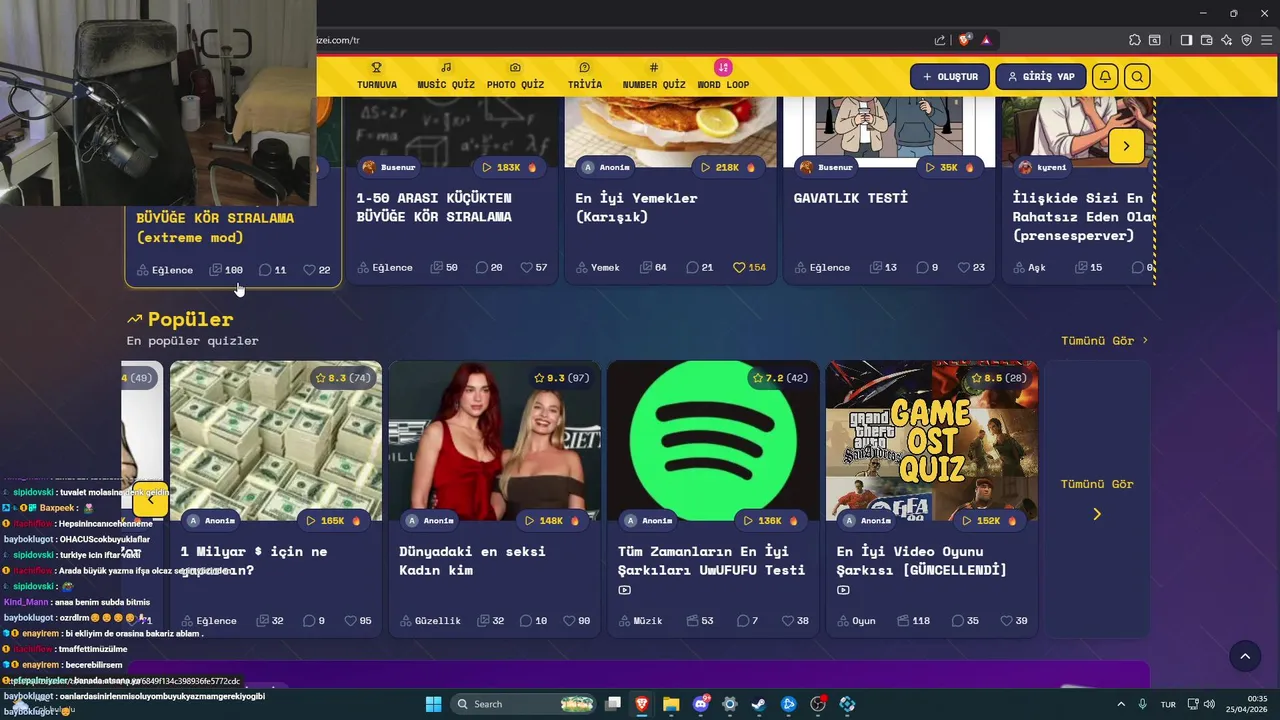Click the GİRİŞ YAP login button
1280x720 pixels.
(x=1041, y=77)
